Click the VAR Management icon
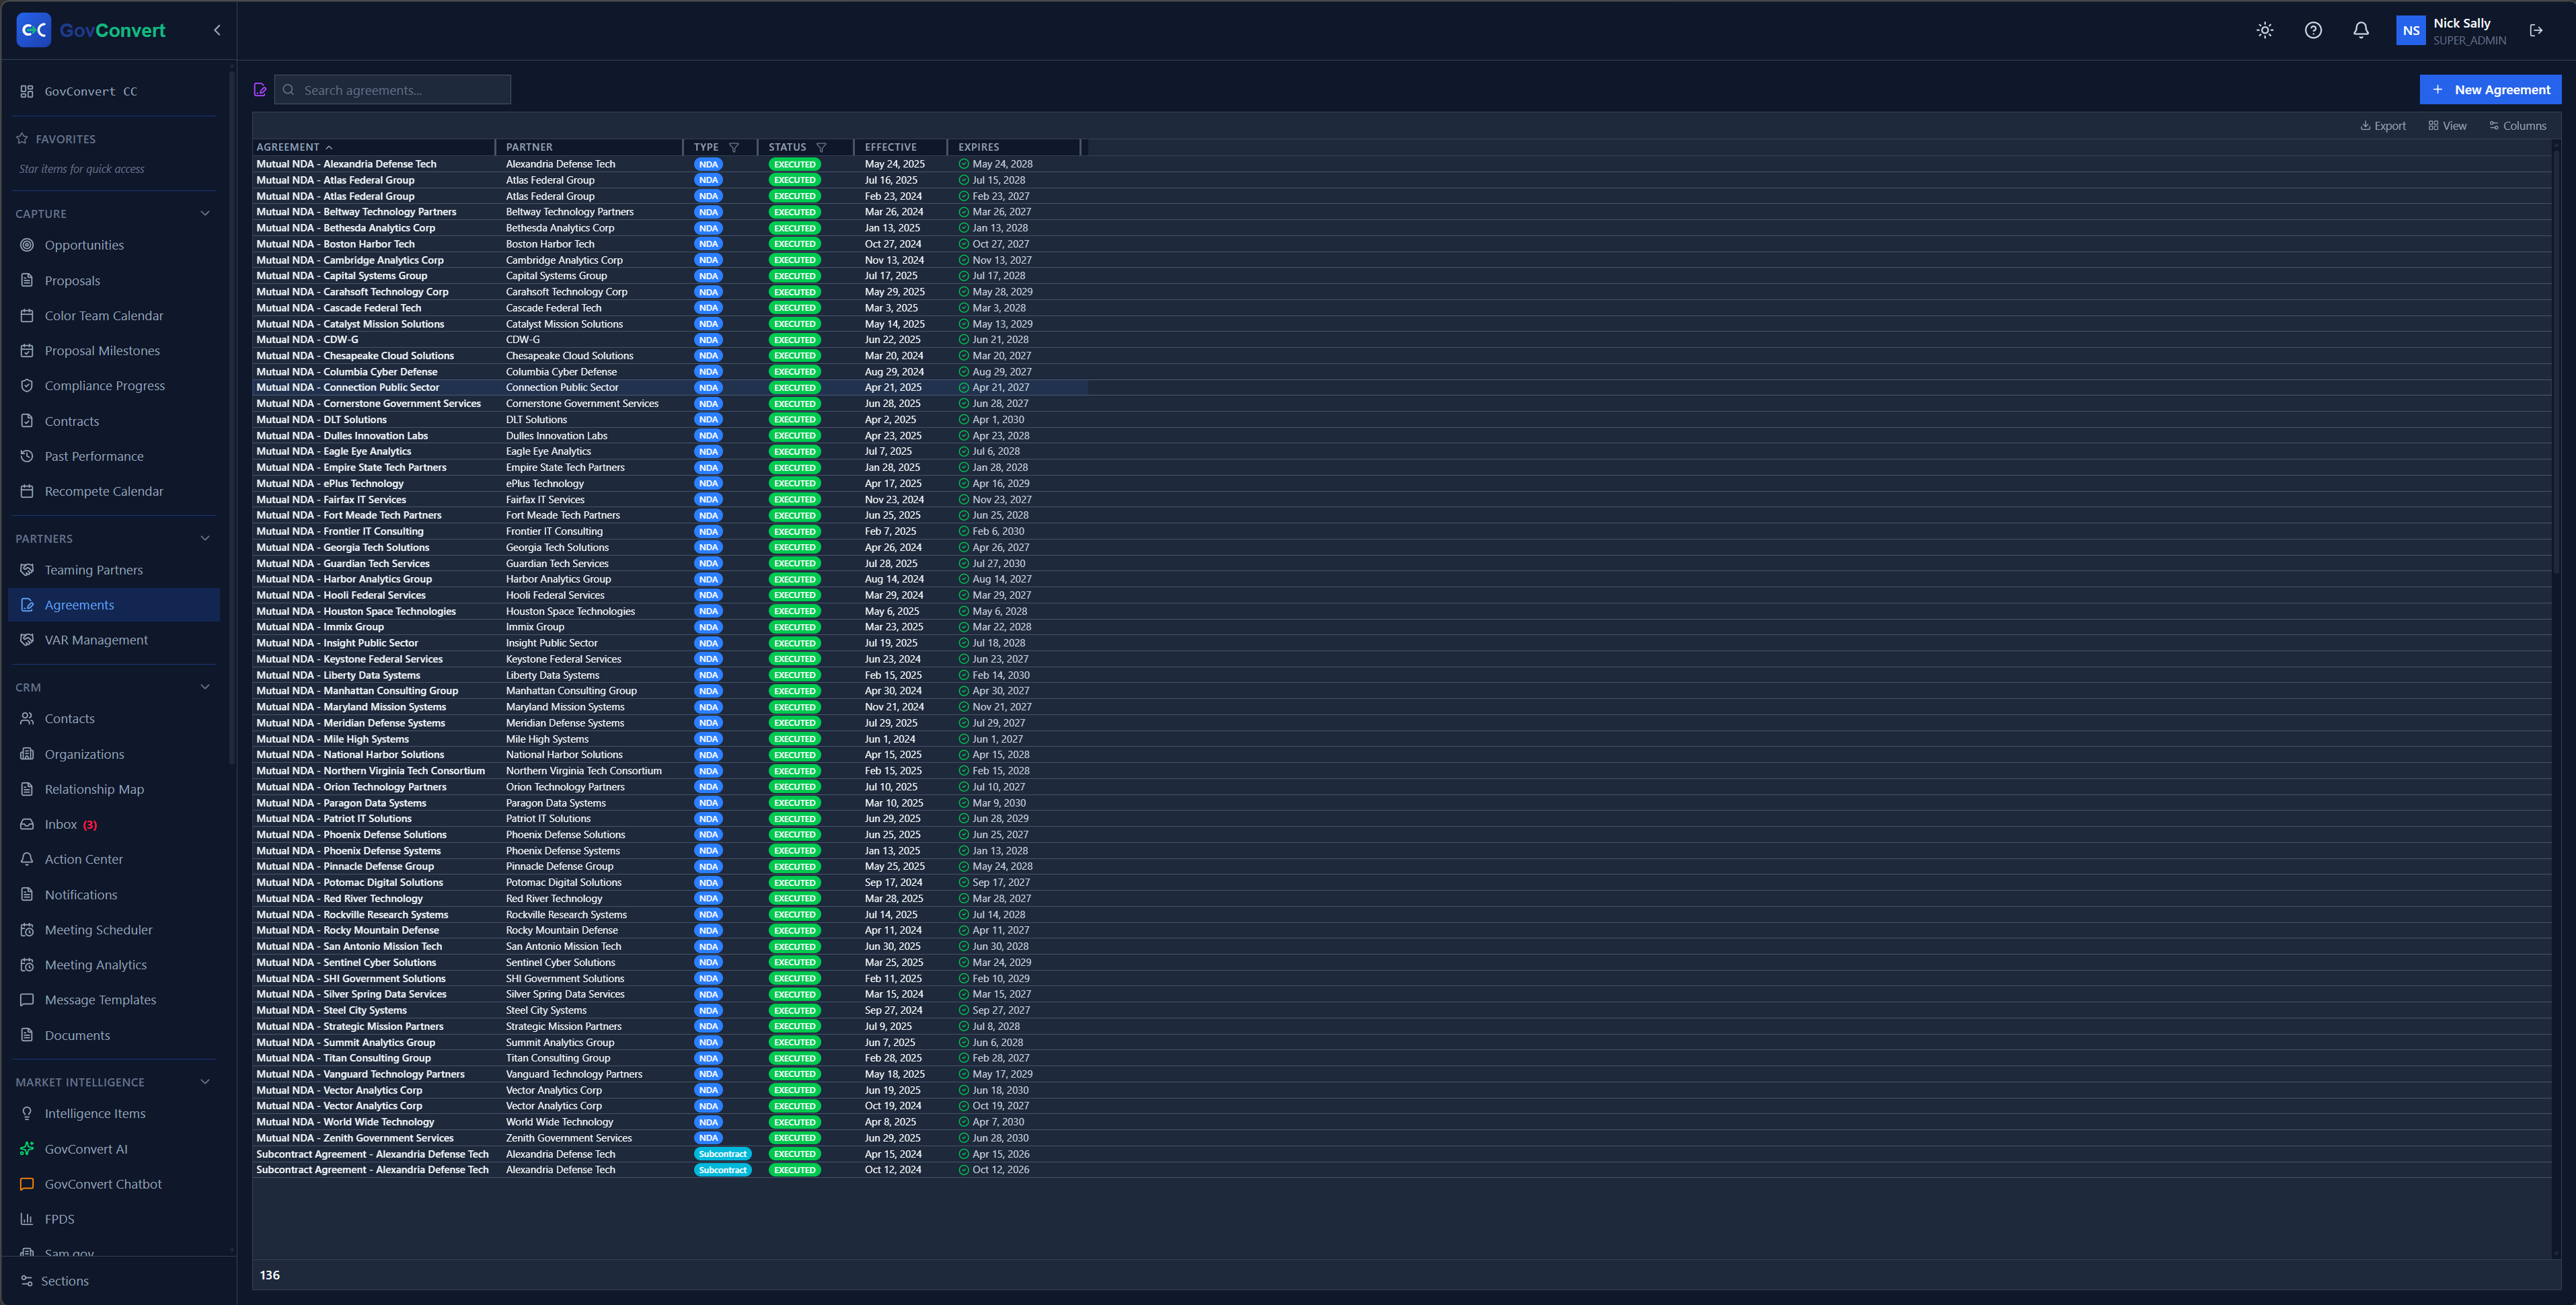Image resolution: width=2576 pixels, height=1305 pixels. [27, 640]
